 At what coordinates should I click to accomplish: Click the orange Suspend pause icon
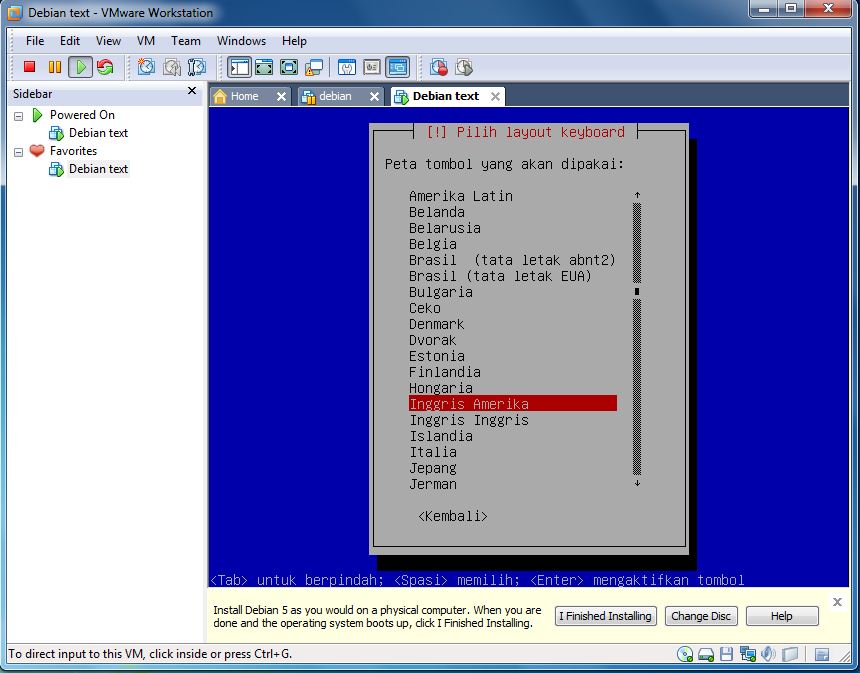(x=54, y=67)
